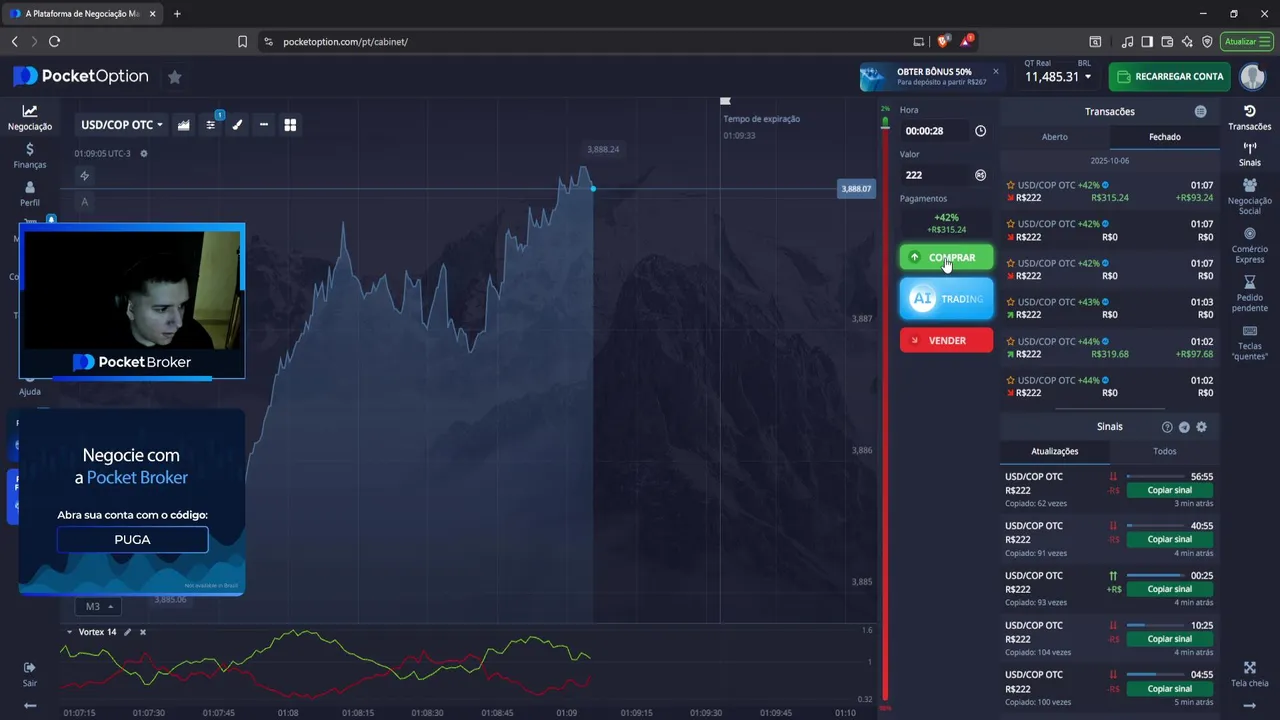1280x720 pixels.
Task: Open the Sinais settings gear
Action: (x=1201, y=427)
